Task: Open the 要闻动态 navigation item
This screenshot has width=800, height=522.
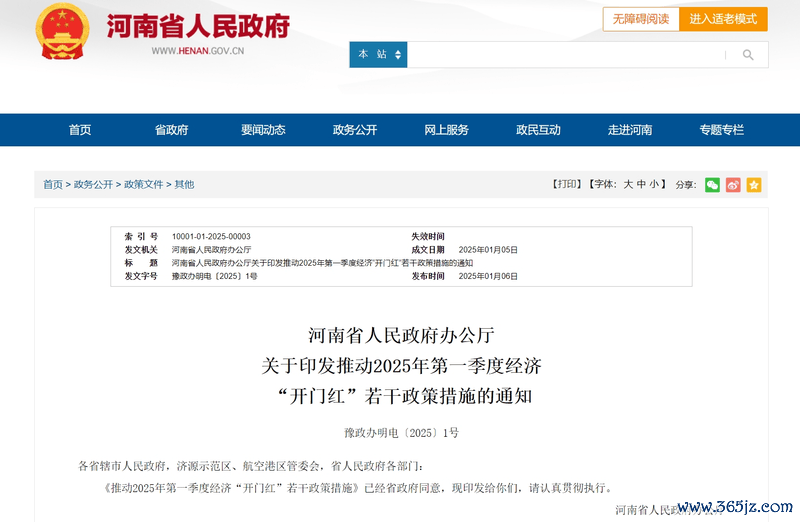Action: pyautogui.click(x=263, y=130)
